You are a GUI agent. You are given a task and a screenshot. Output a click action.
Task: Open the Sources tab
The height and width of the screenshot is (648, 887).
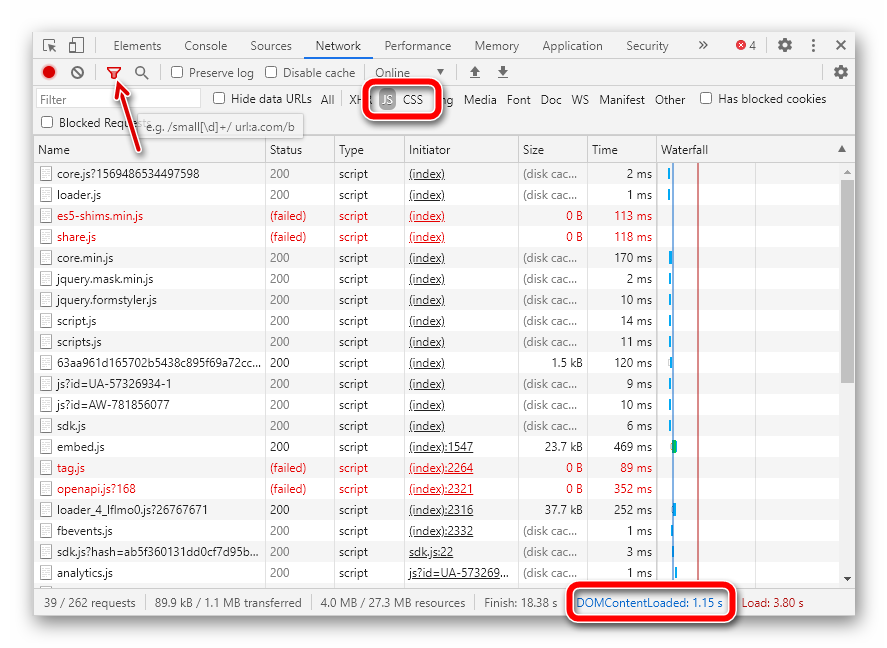pos(271,46)
